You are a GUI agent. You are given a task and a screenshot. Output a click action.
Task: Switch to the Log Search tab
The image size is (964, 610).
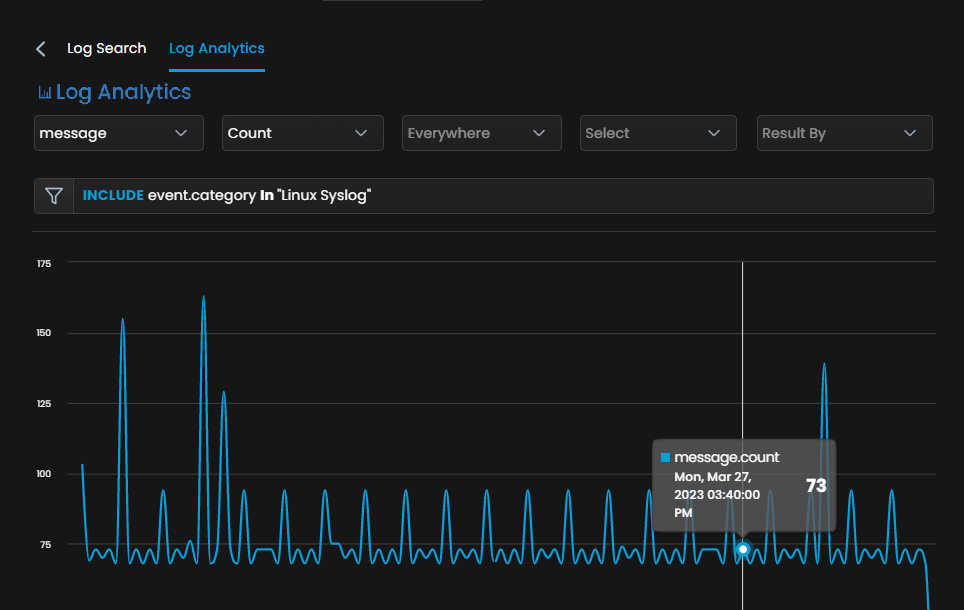tap(106, 49)
